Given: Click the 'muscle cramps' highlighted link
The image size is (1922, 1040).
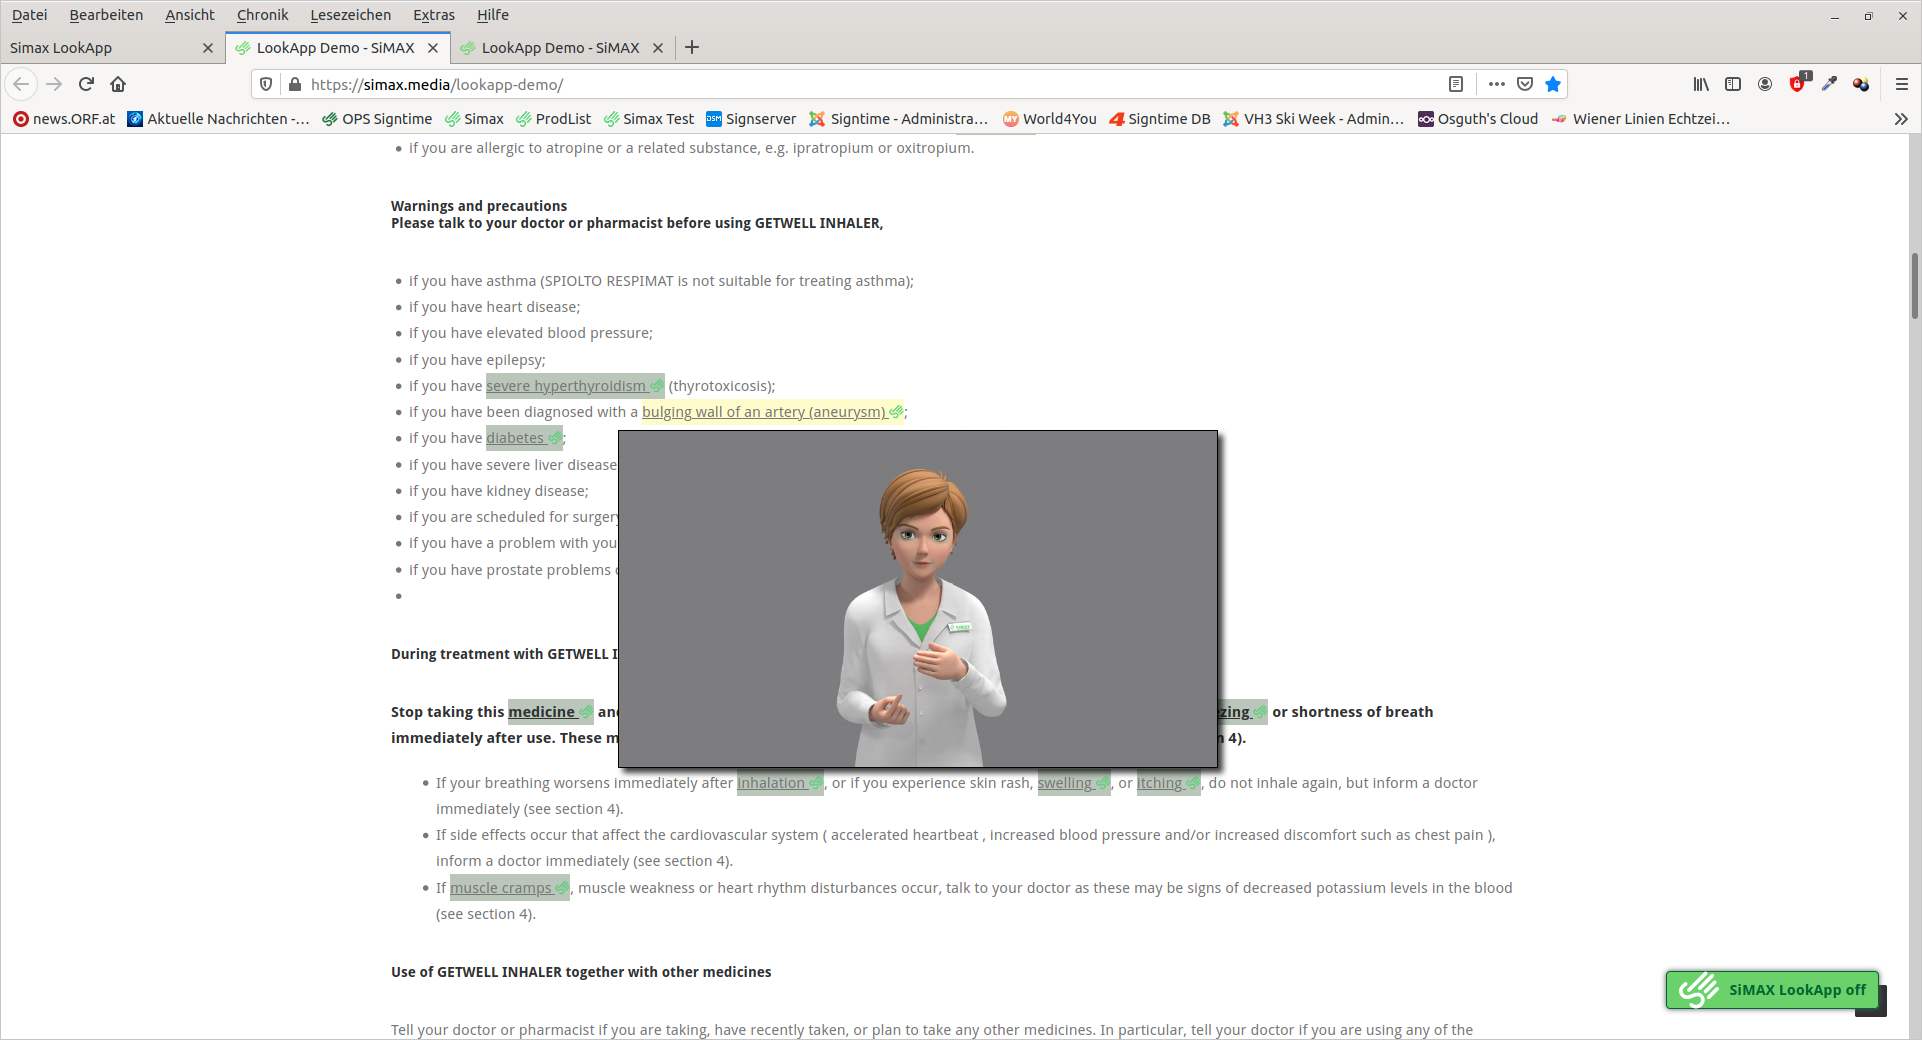Looking at the screenshot, I should (x=502, y=888).
